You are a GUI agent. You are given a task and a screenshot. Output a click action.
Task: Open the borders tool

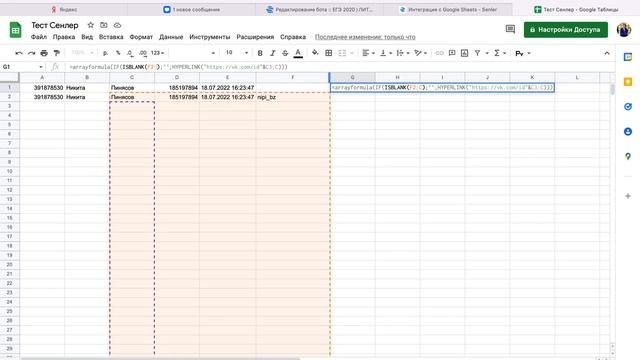click(x=329, y=53)
